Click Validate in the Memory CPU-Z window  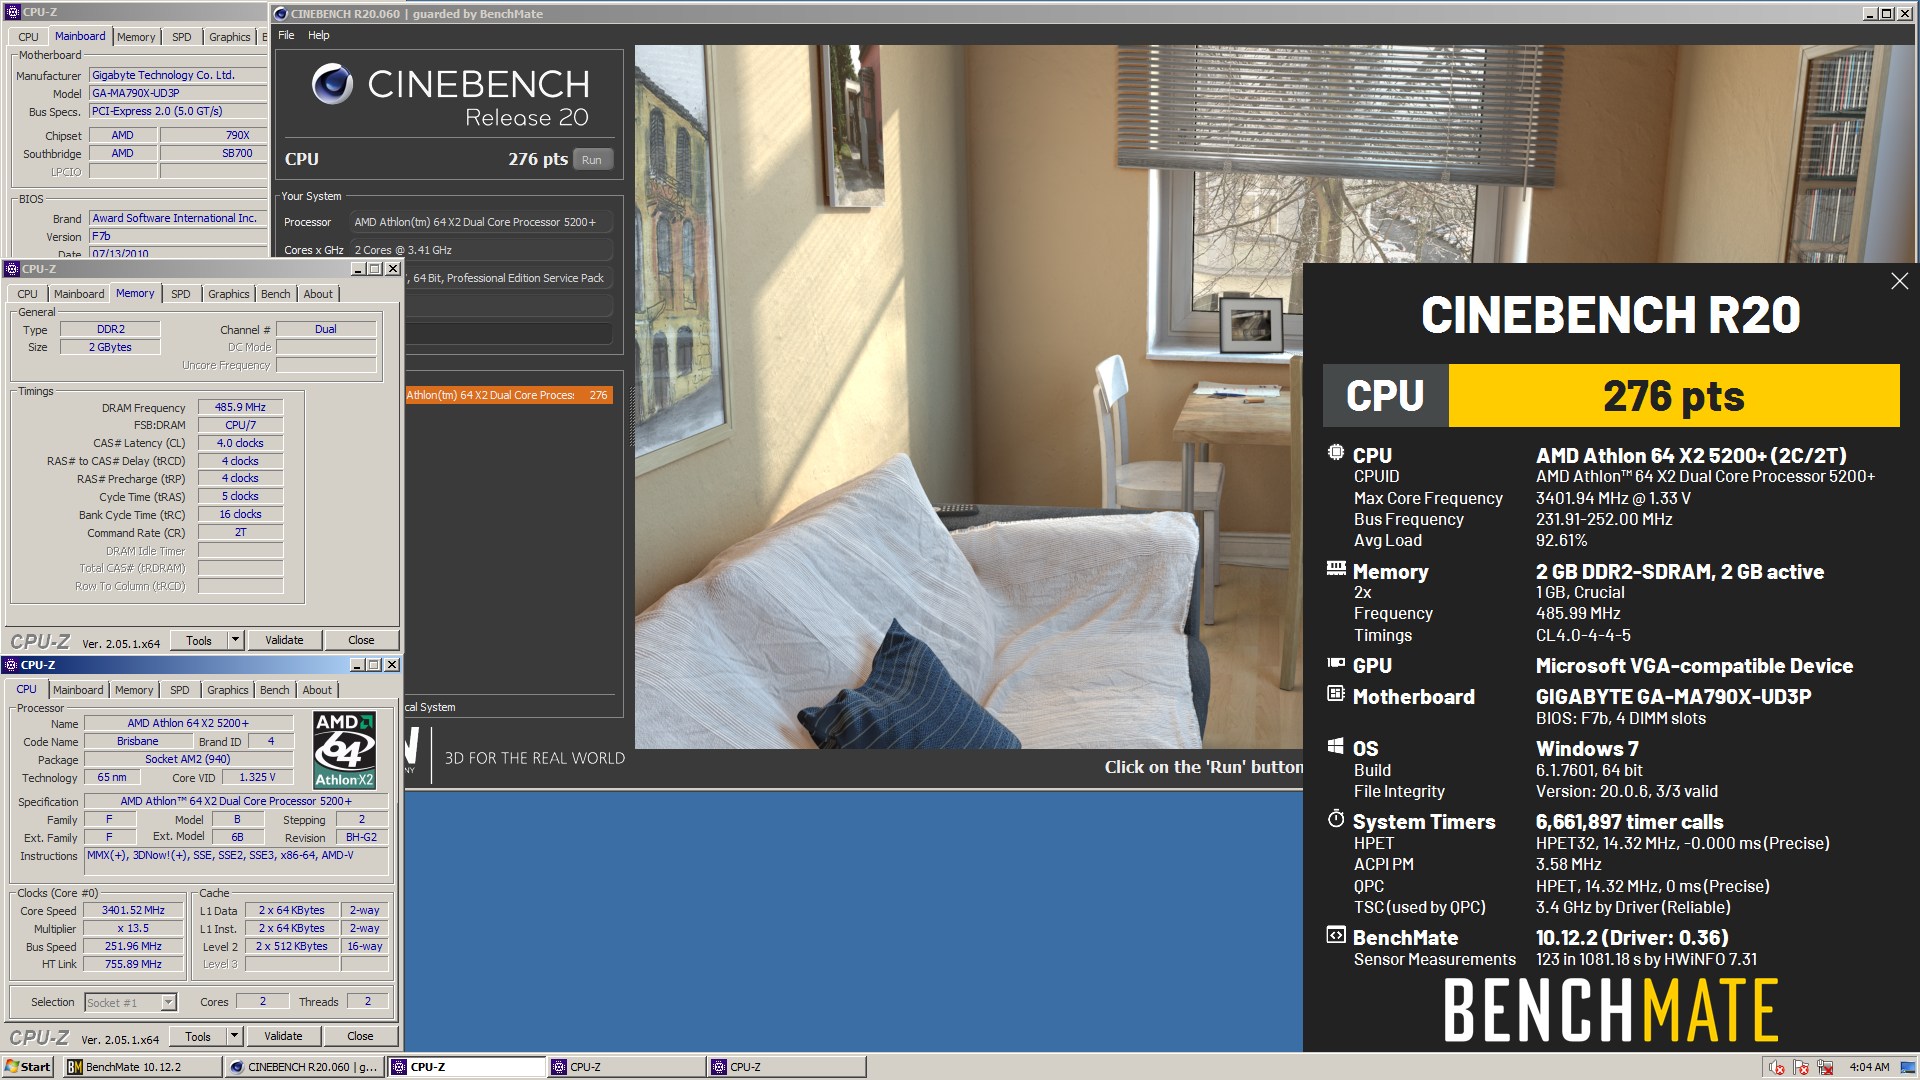point(284,640)
